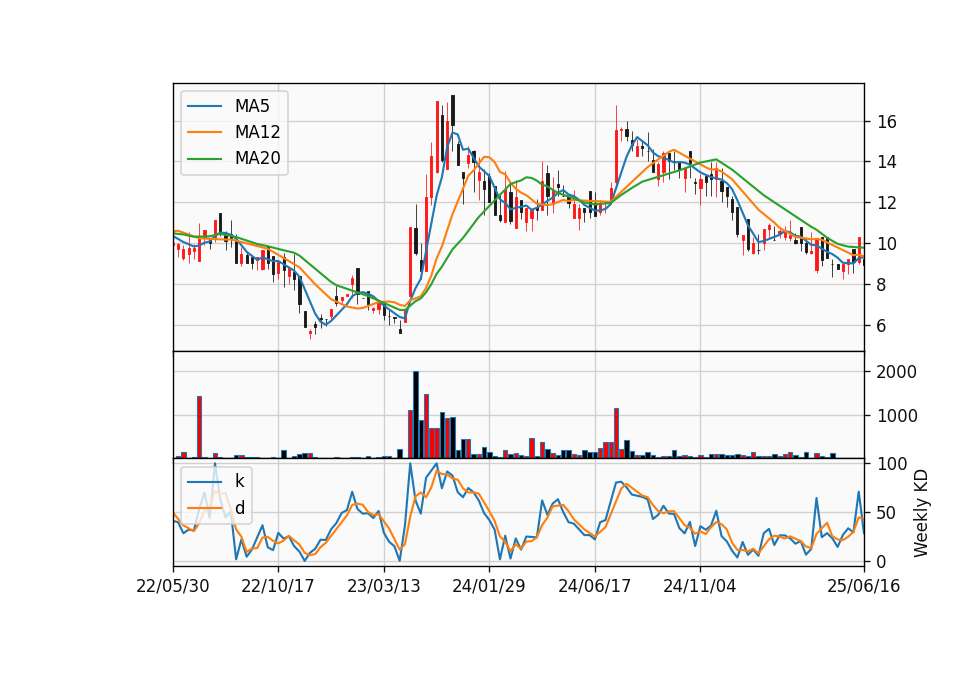Click the d legend label in KD panel
960x690 pixels.
pyautogui.click(x=240, y=508)
